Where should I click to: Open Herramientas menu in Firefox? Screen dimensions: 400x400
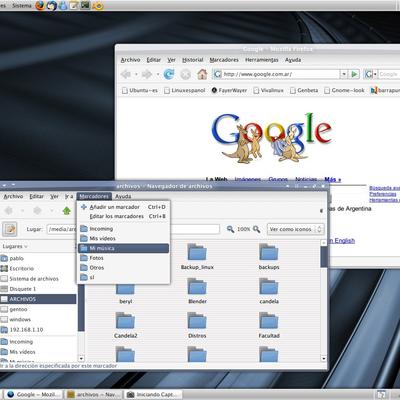point(262,60)
